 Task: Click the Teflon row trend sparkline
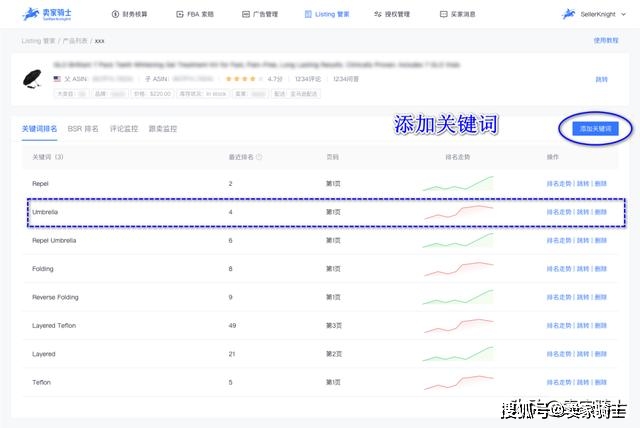point(459,382)
